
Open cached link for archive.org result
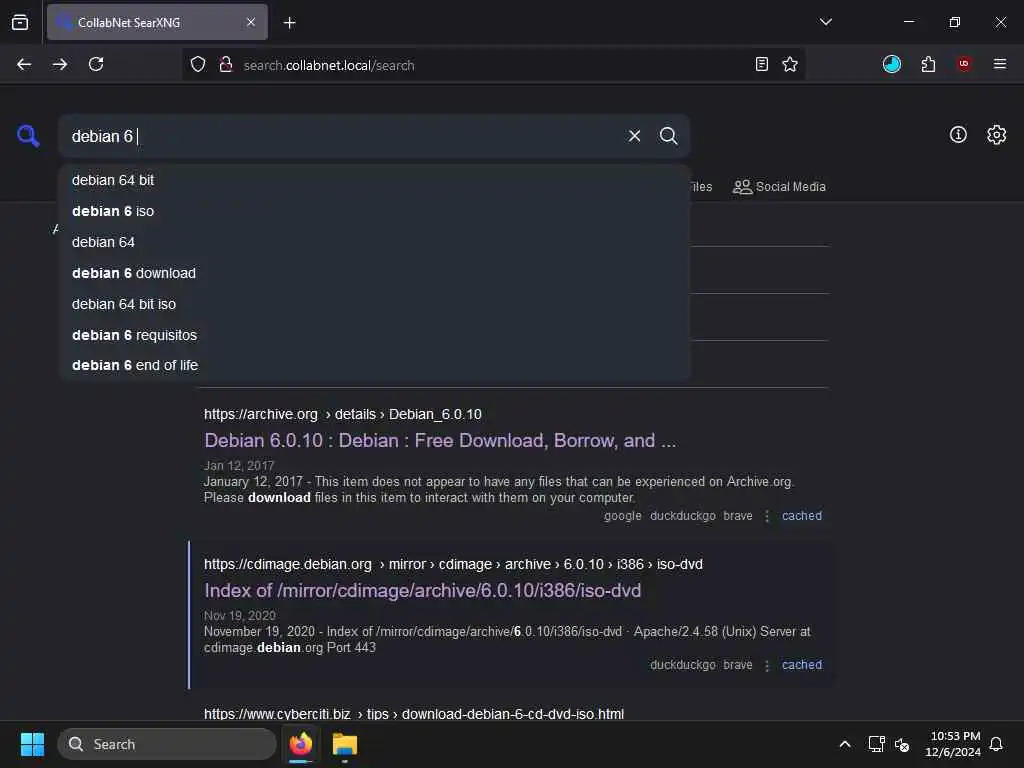801,516
